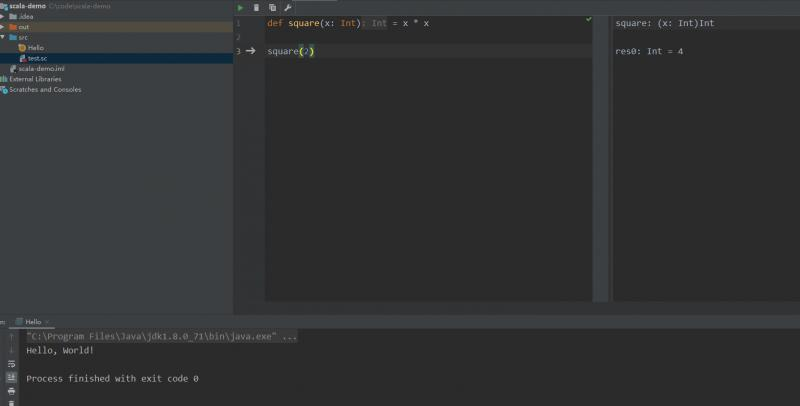The image size is (800, 406).
Task: Toggle scroll to end in Run console
Action: tap(11, 377)
